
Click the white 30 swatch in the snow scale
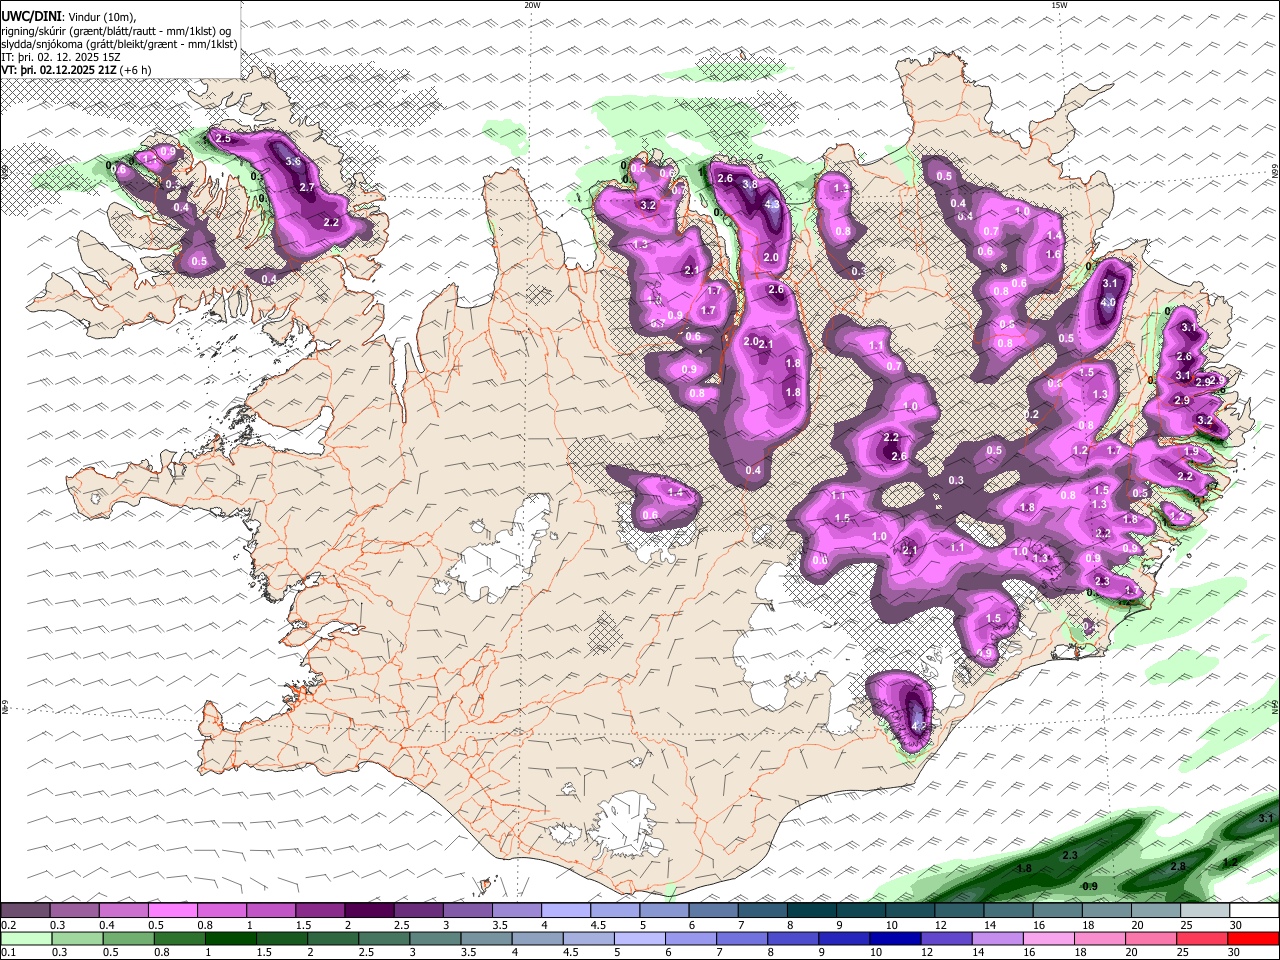(x=1254, y=910)
